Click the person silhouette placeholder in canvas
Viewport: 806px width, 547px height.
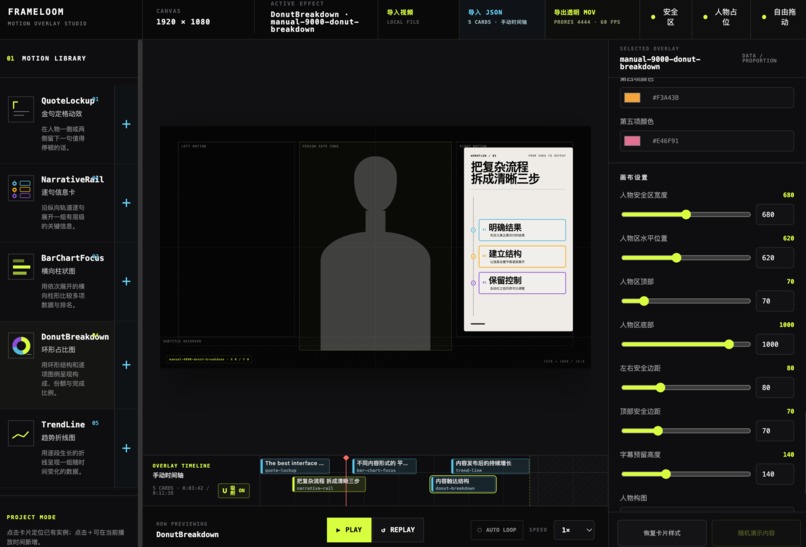375,253
